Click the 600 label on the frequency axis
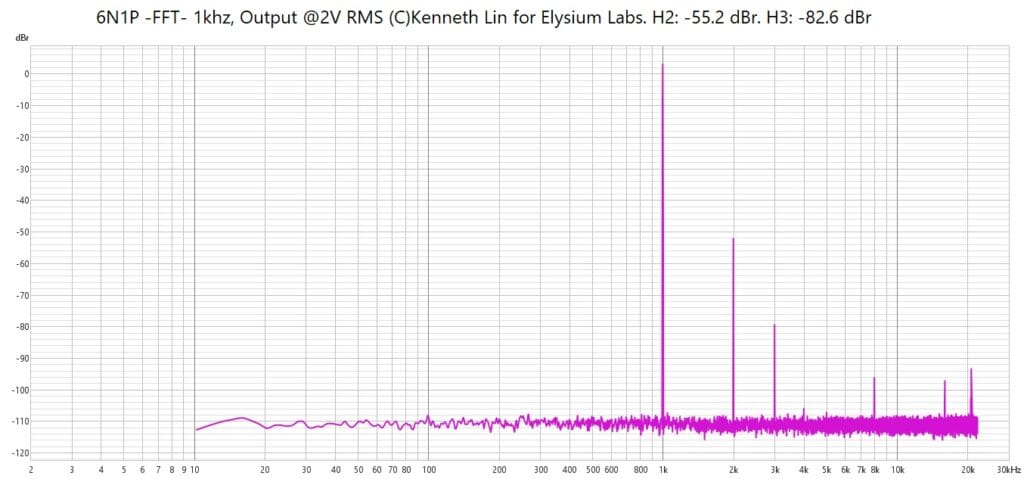Screen dimensions: 1024x479 [x=611, y=470]
